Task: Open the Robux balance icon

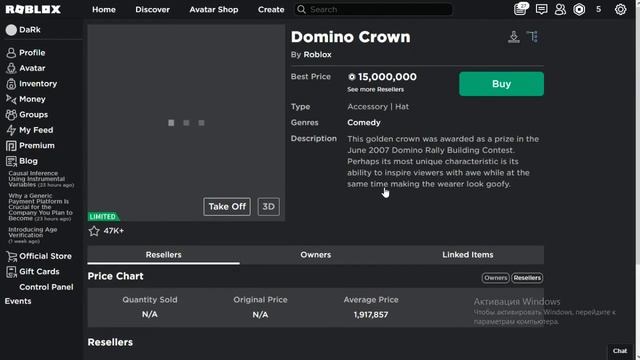Action: (x=579, y=9)
